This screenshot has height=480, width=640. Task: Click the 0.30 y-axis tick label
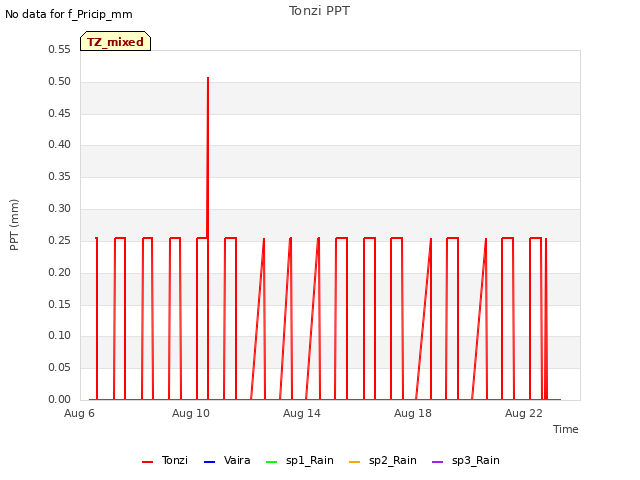60,208
